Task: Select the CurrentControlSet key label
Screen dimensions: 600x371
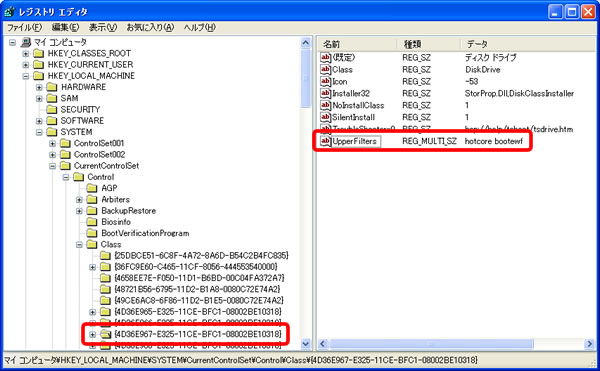Action: [106, 166]
